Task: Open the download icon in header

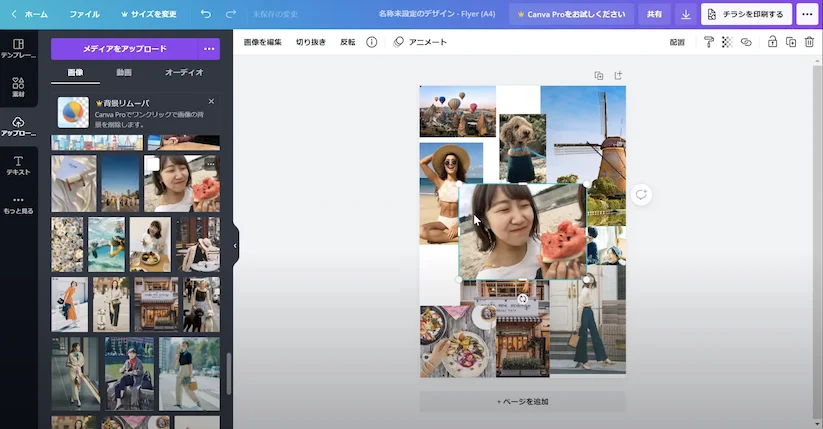Action: [685, 15]
